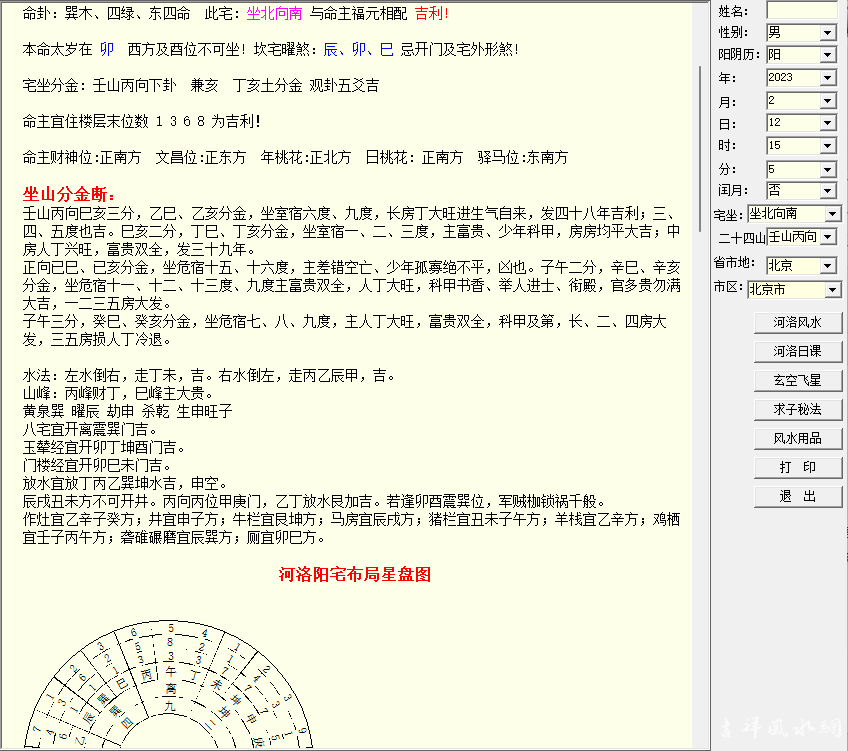Click the 文昌位:正东方 text
Screen dimensions: 848x751
(x=201, y=158)
